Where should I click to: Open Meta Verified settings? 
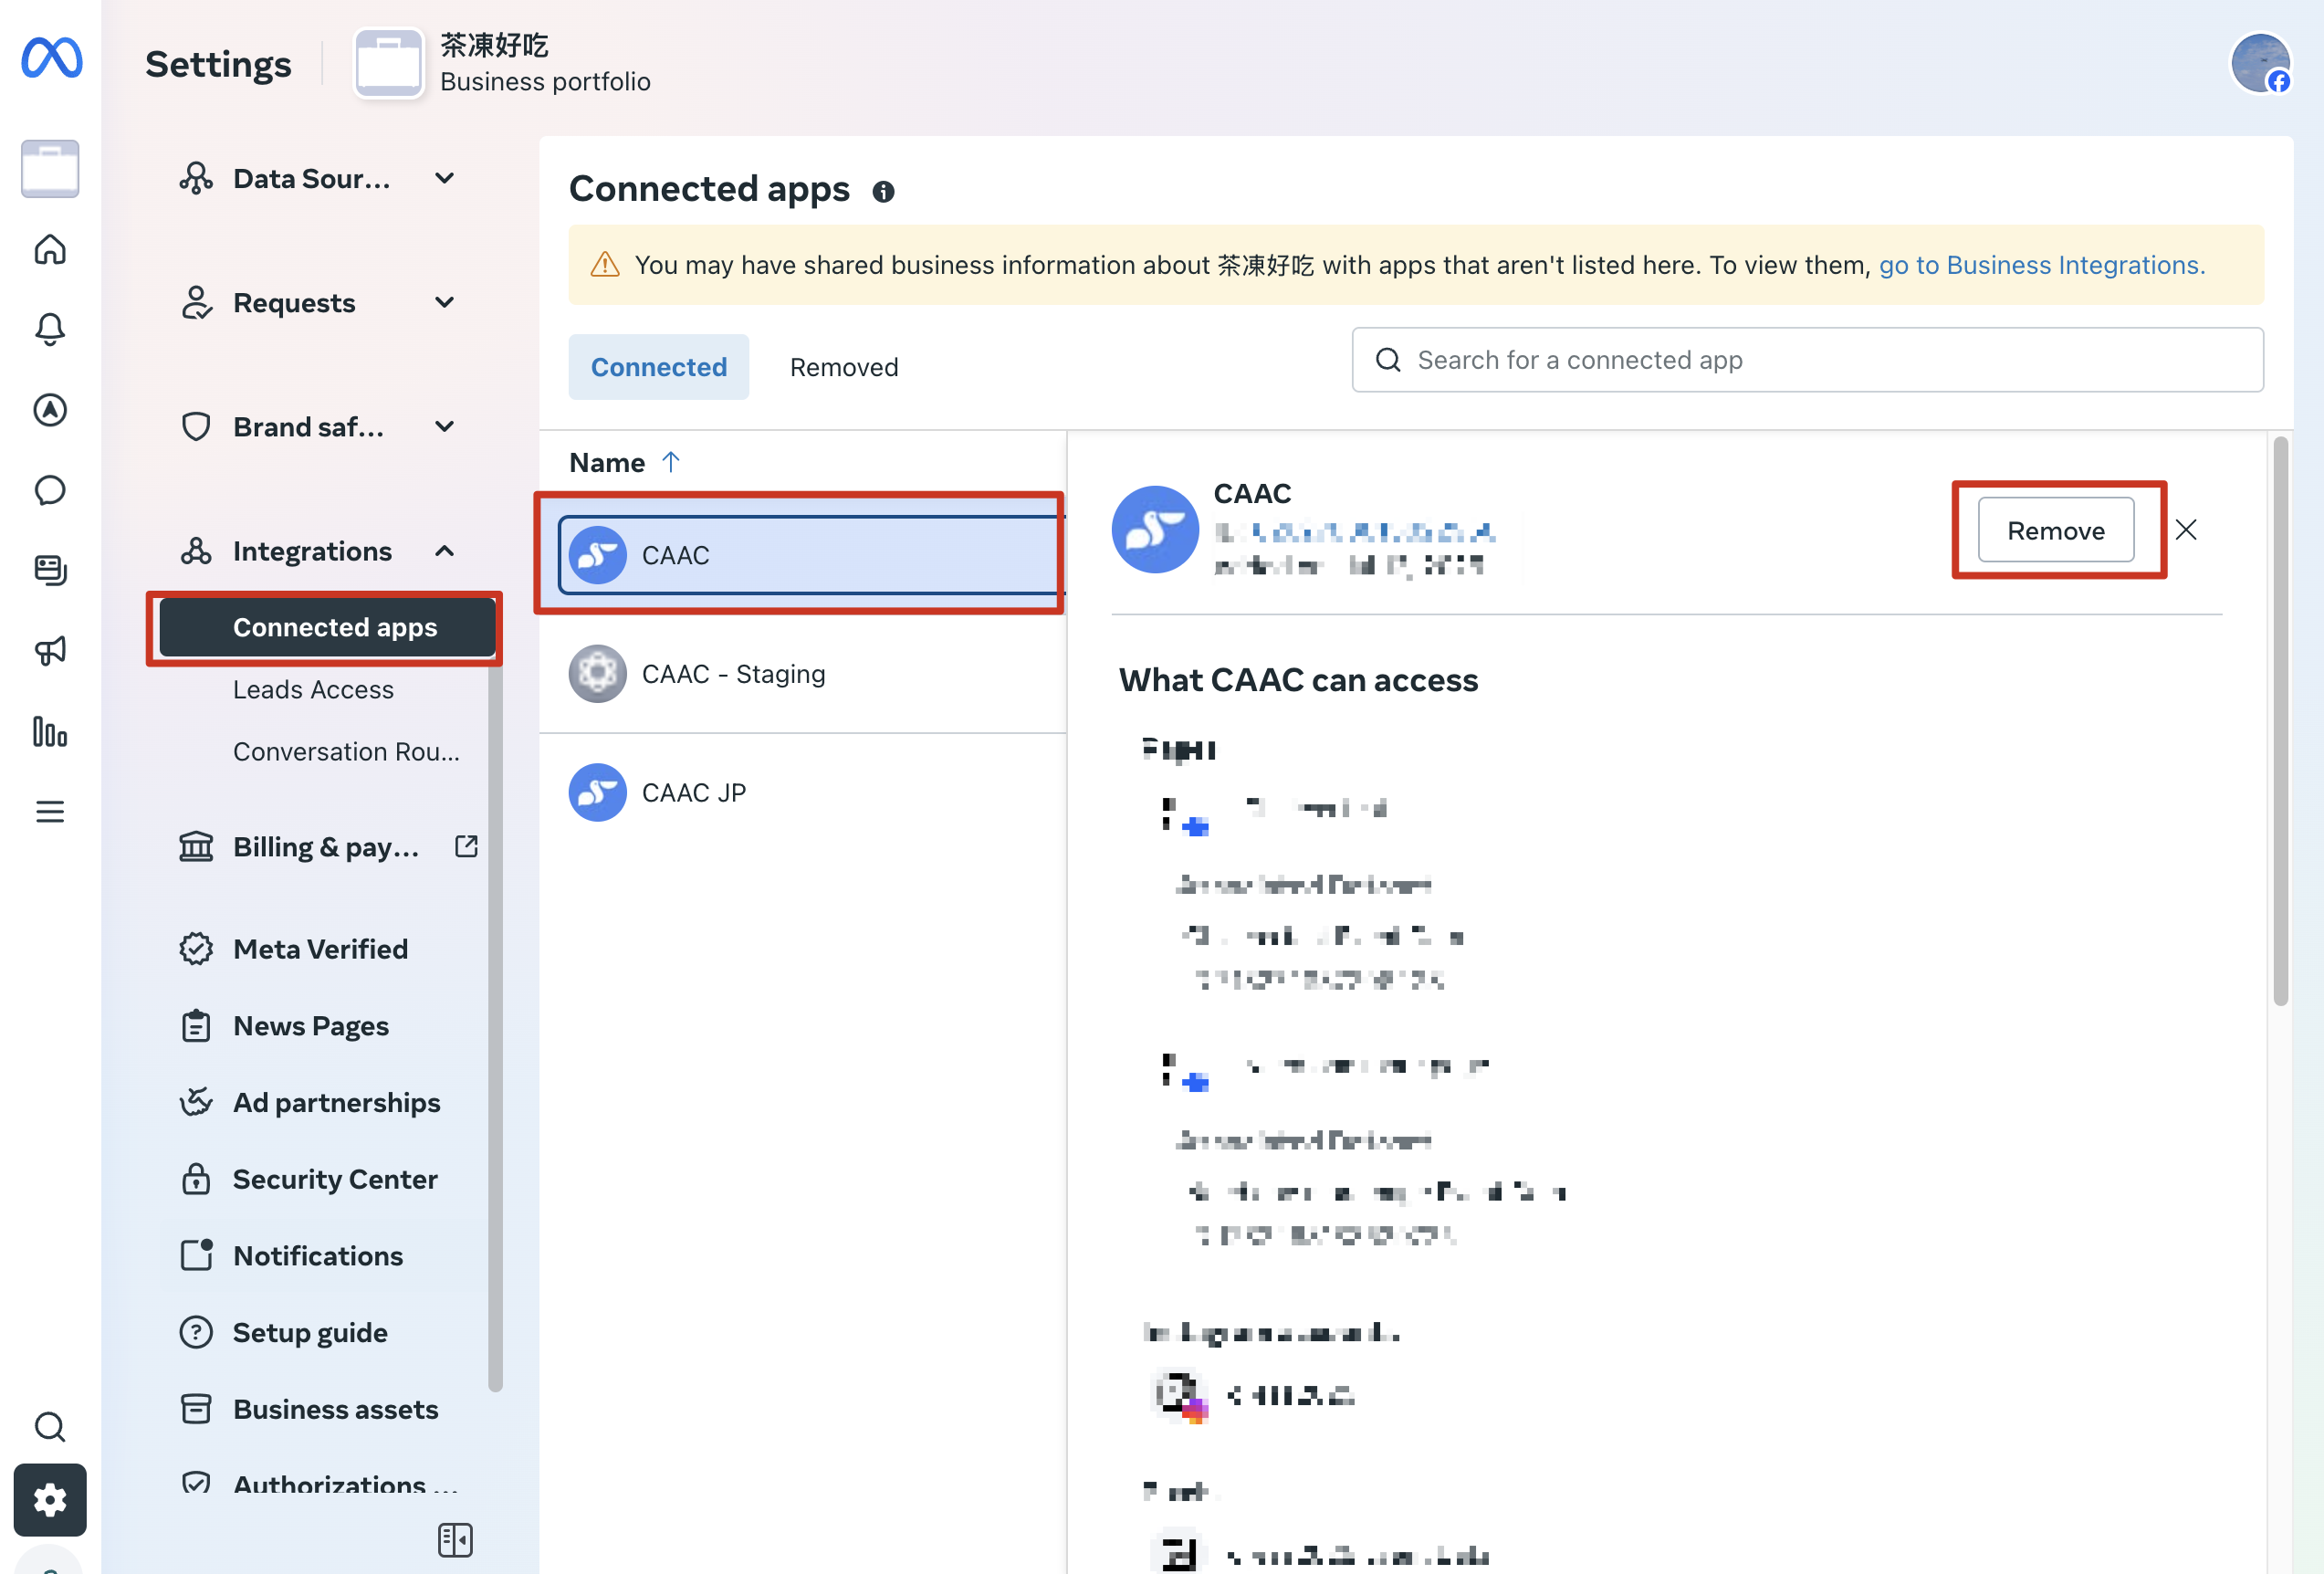click(320, 949)
